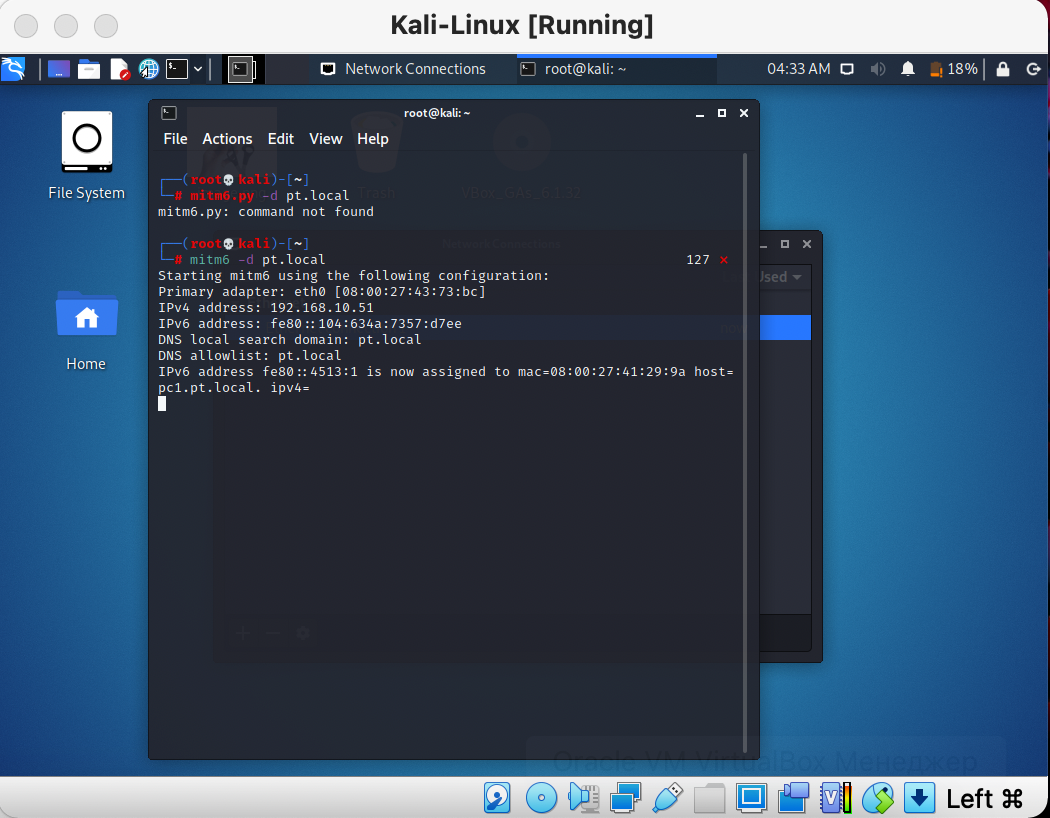Viewport: 1050px width, 818px height.
Task: Launch the text editor panel icon
Action: coord(119,69)
